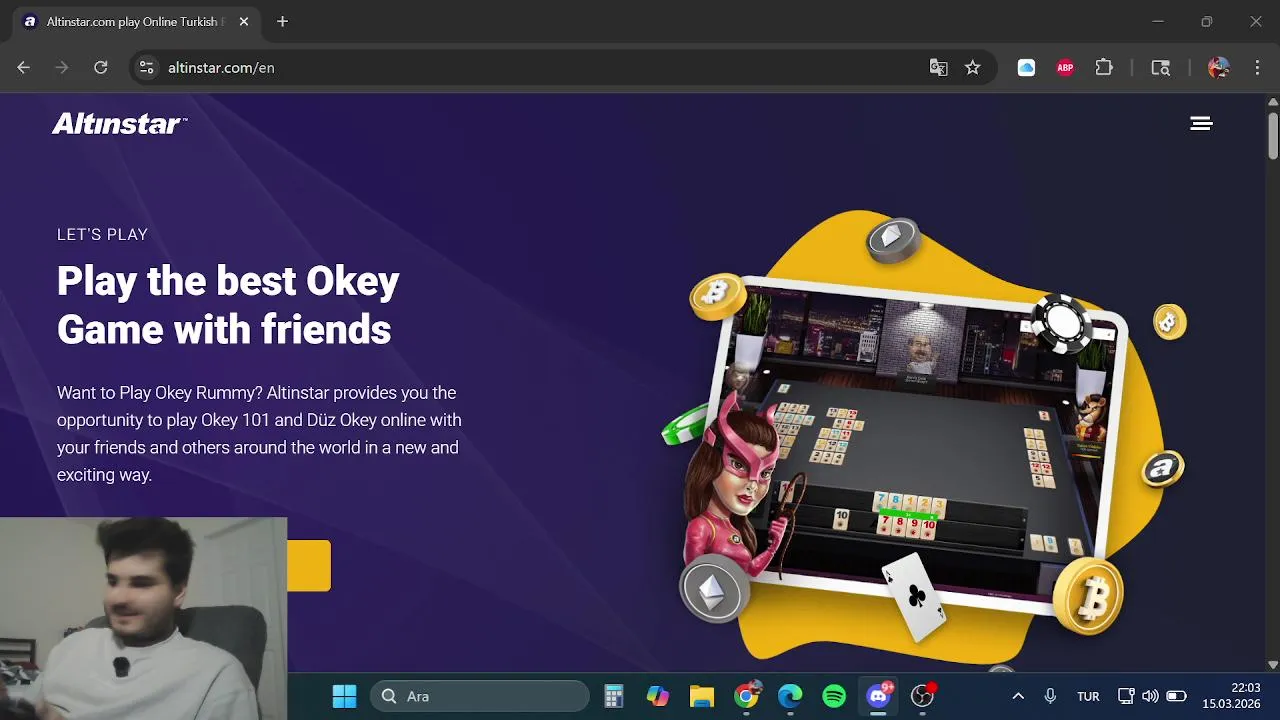
Task: Open Copilot from the taskbar
Action: click(658, 696)
